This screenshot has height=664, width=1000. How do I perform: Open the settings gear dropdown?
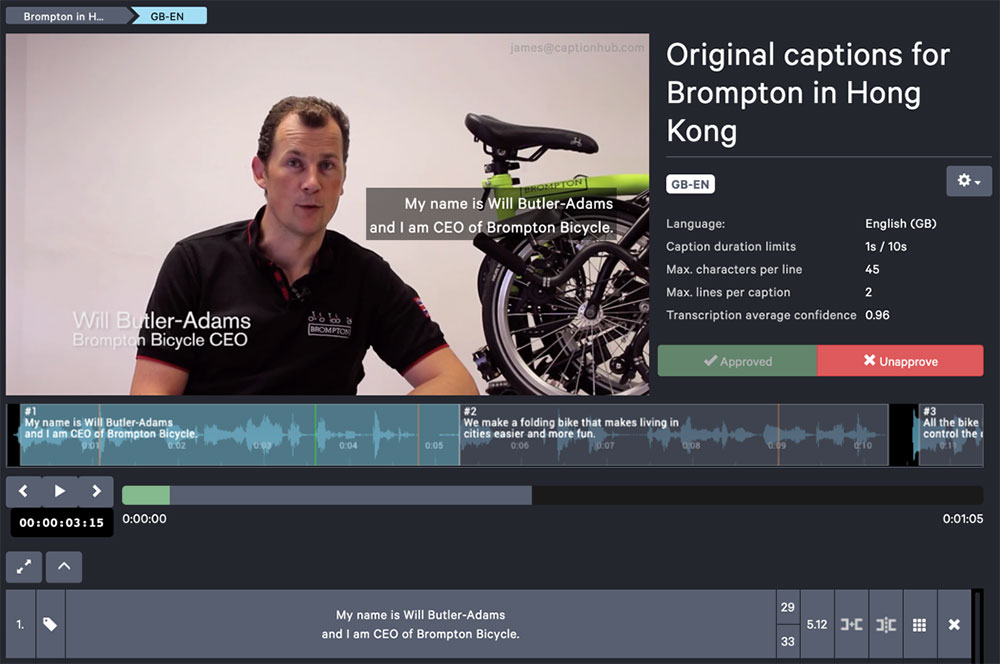968,181
